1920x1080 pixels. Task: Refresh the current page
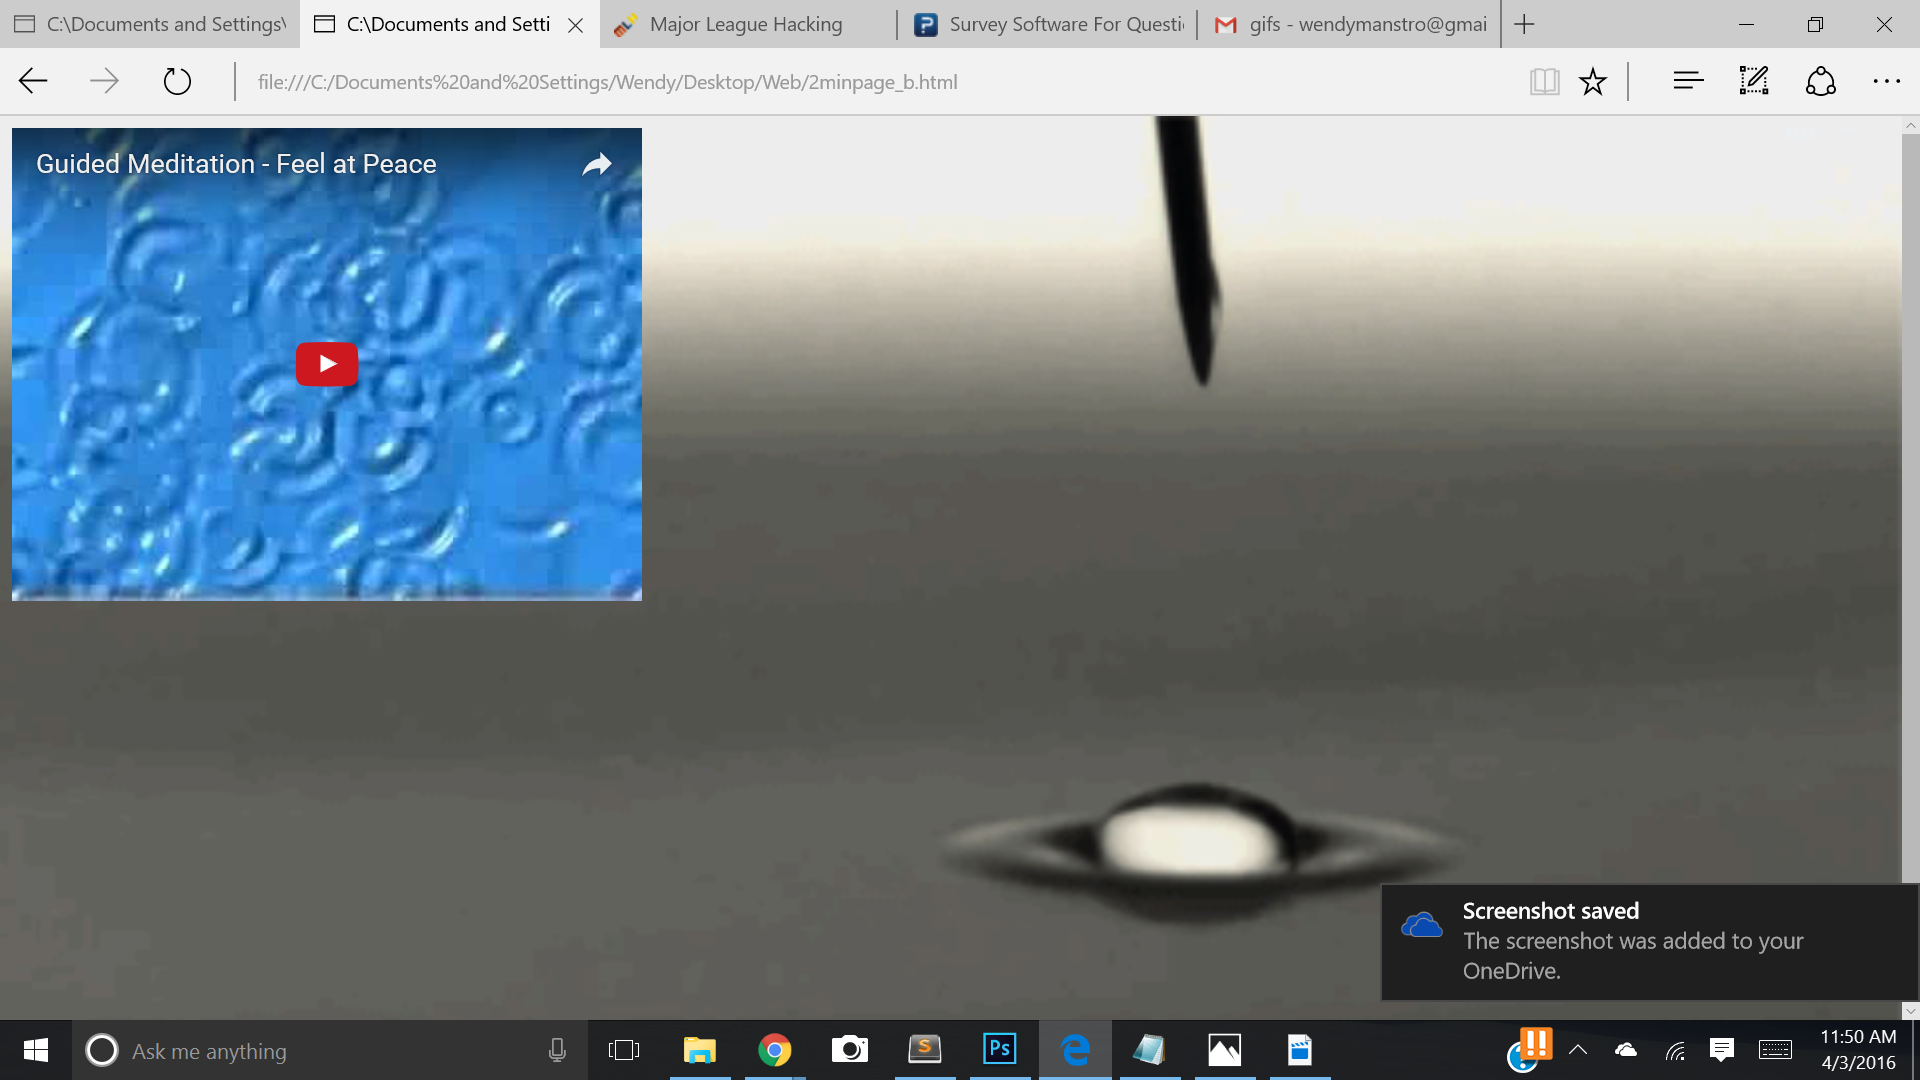(x=177, y=81)
